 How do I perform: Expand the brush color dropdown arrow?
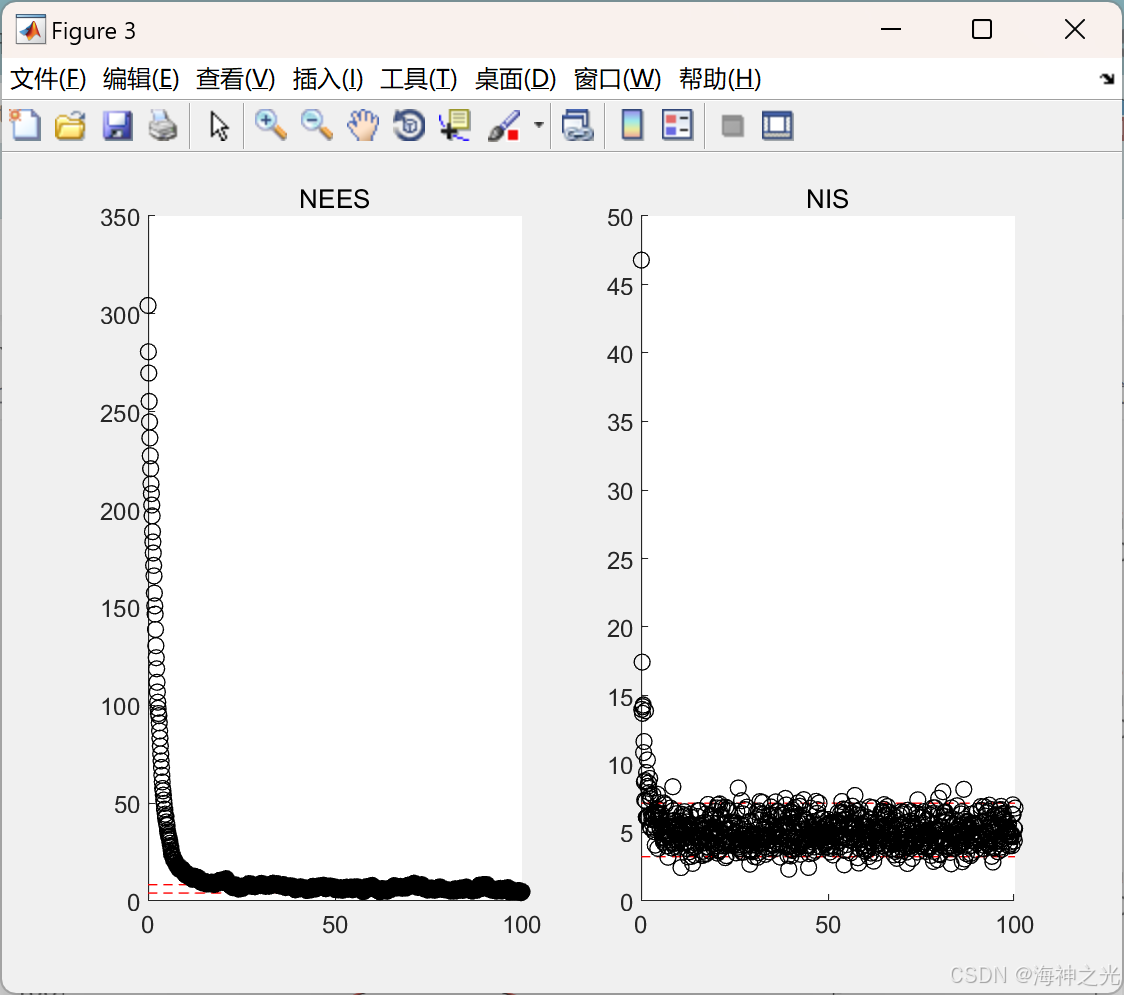pos(538,125)
